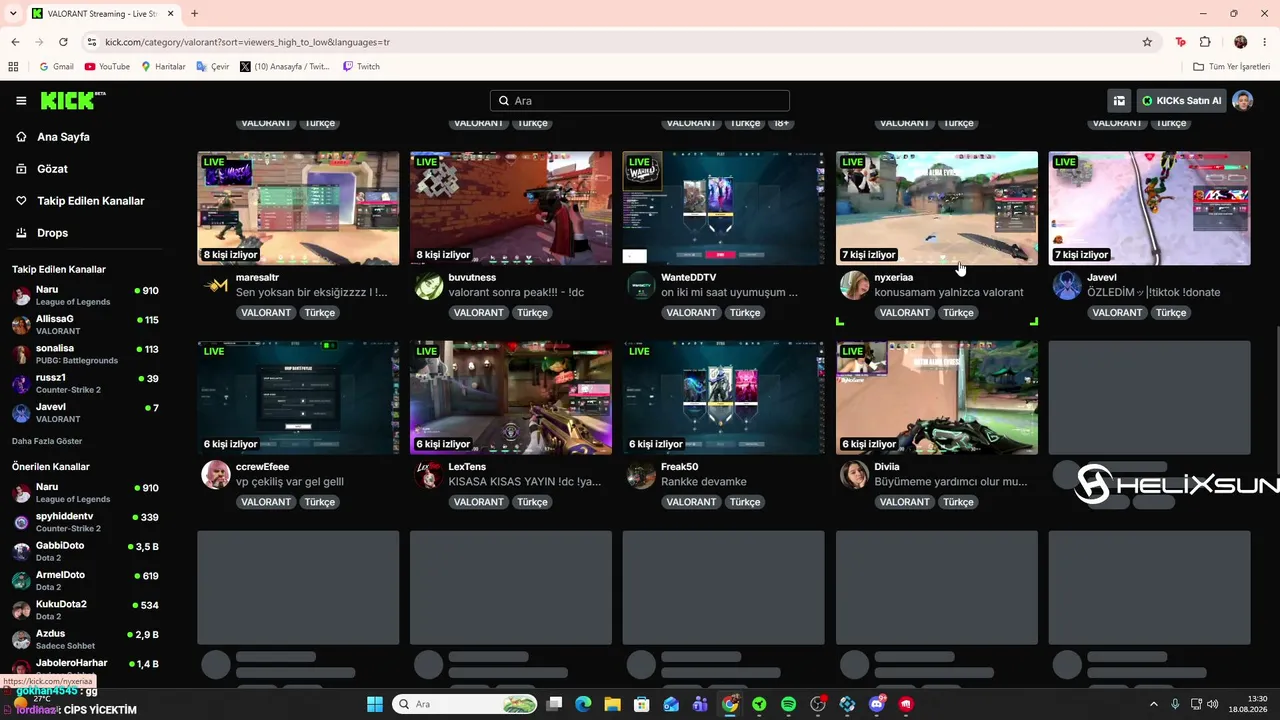Screen dimensions: 1280x720
Task: Click LexTens's round channel avatar
Action: [429, 475]
